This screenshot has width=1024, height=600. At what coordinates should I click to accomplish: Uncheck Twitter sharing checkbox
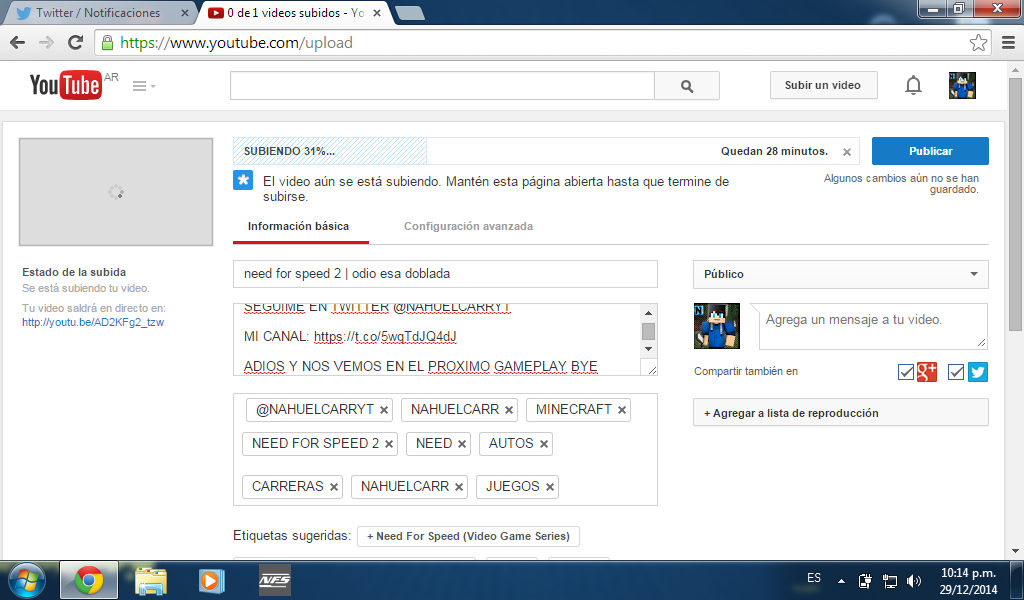click(x=956, y=372)
